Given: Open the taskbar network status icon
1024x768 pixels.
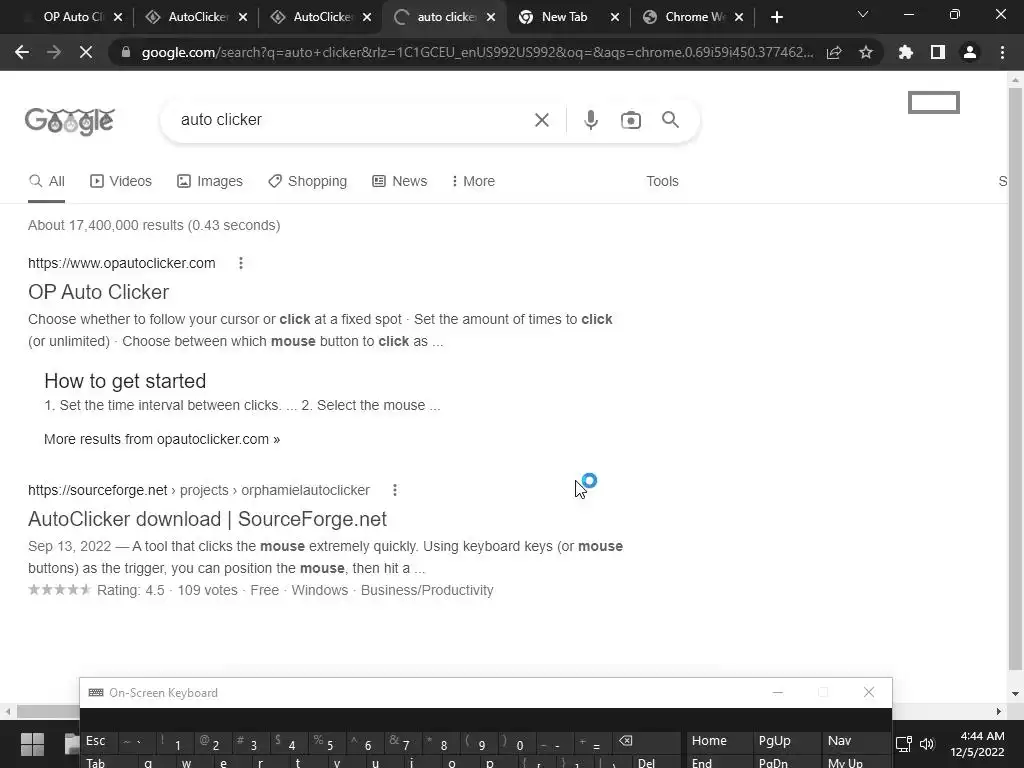Looking at the screenshot, I should click(903, 744).
